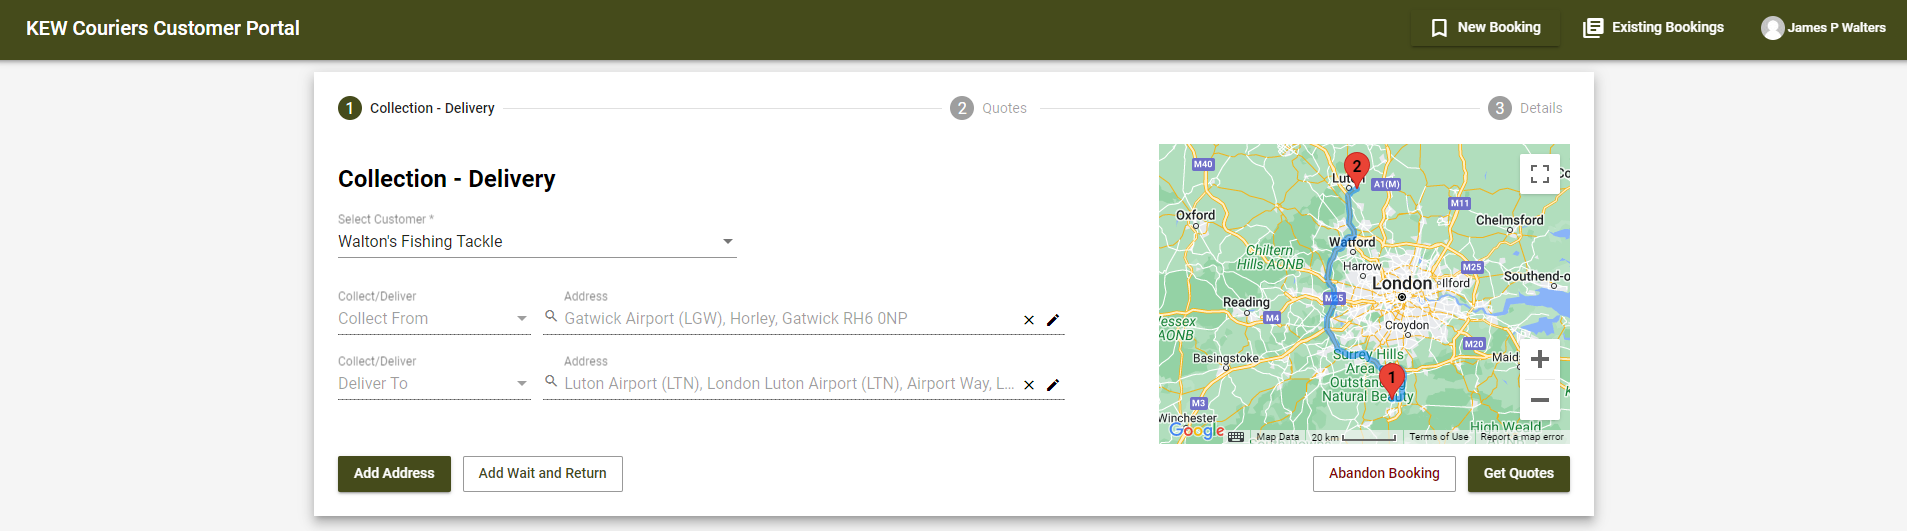Open Existing Bookings

pos(1653,28)
